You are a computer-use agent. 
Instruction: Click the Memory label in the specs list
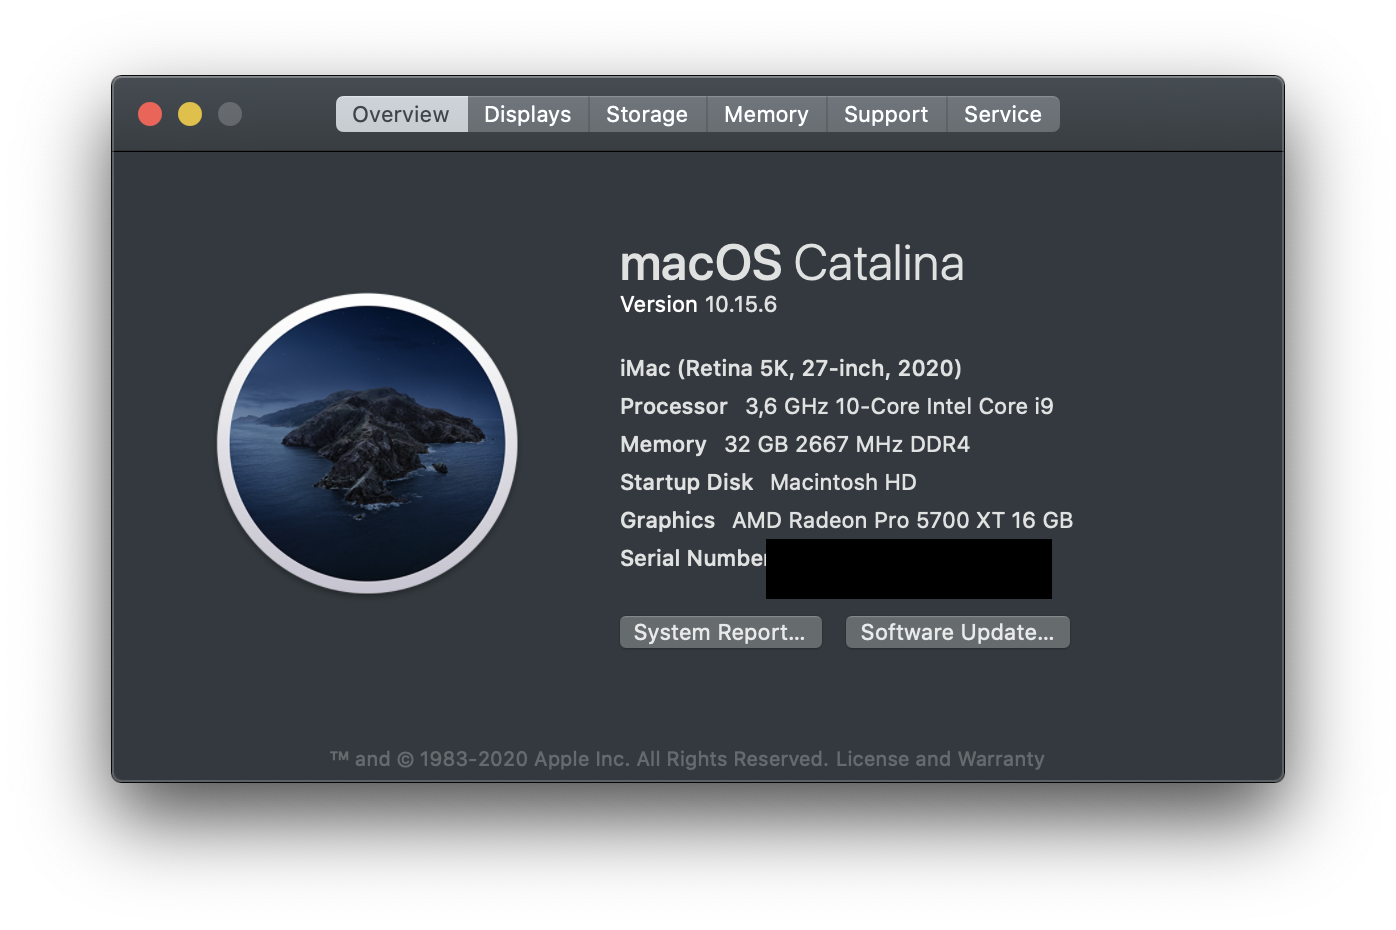pos(663,444)
